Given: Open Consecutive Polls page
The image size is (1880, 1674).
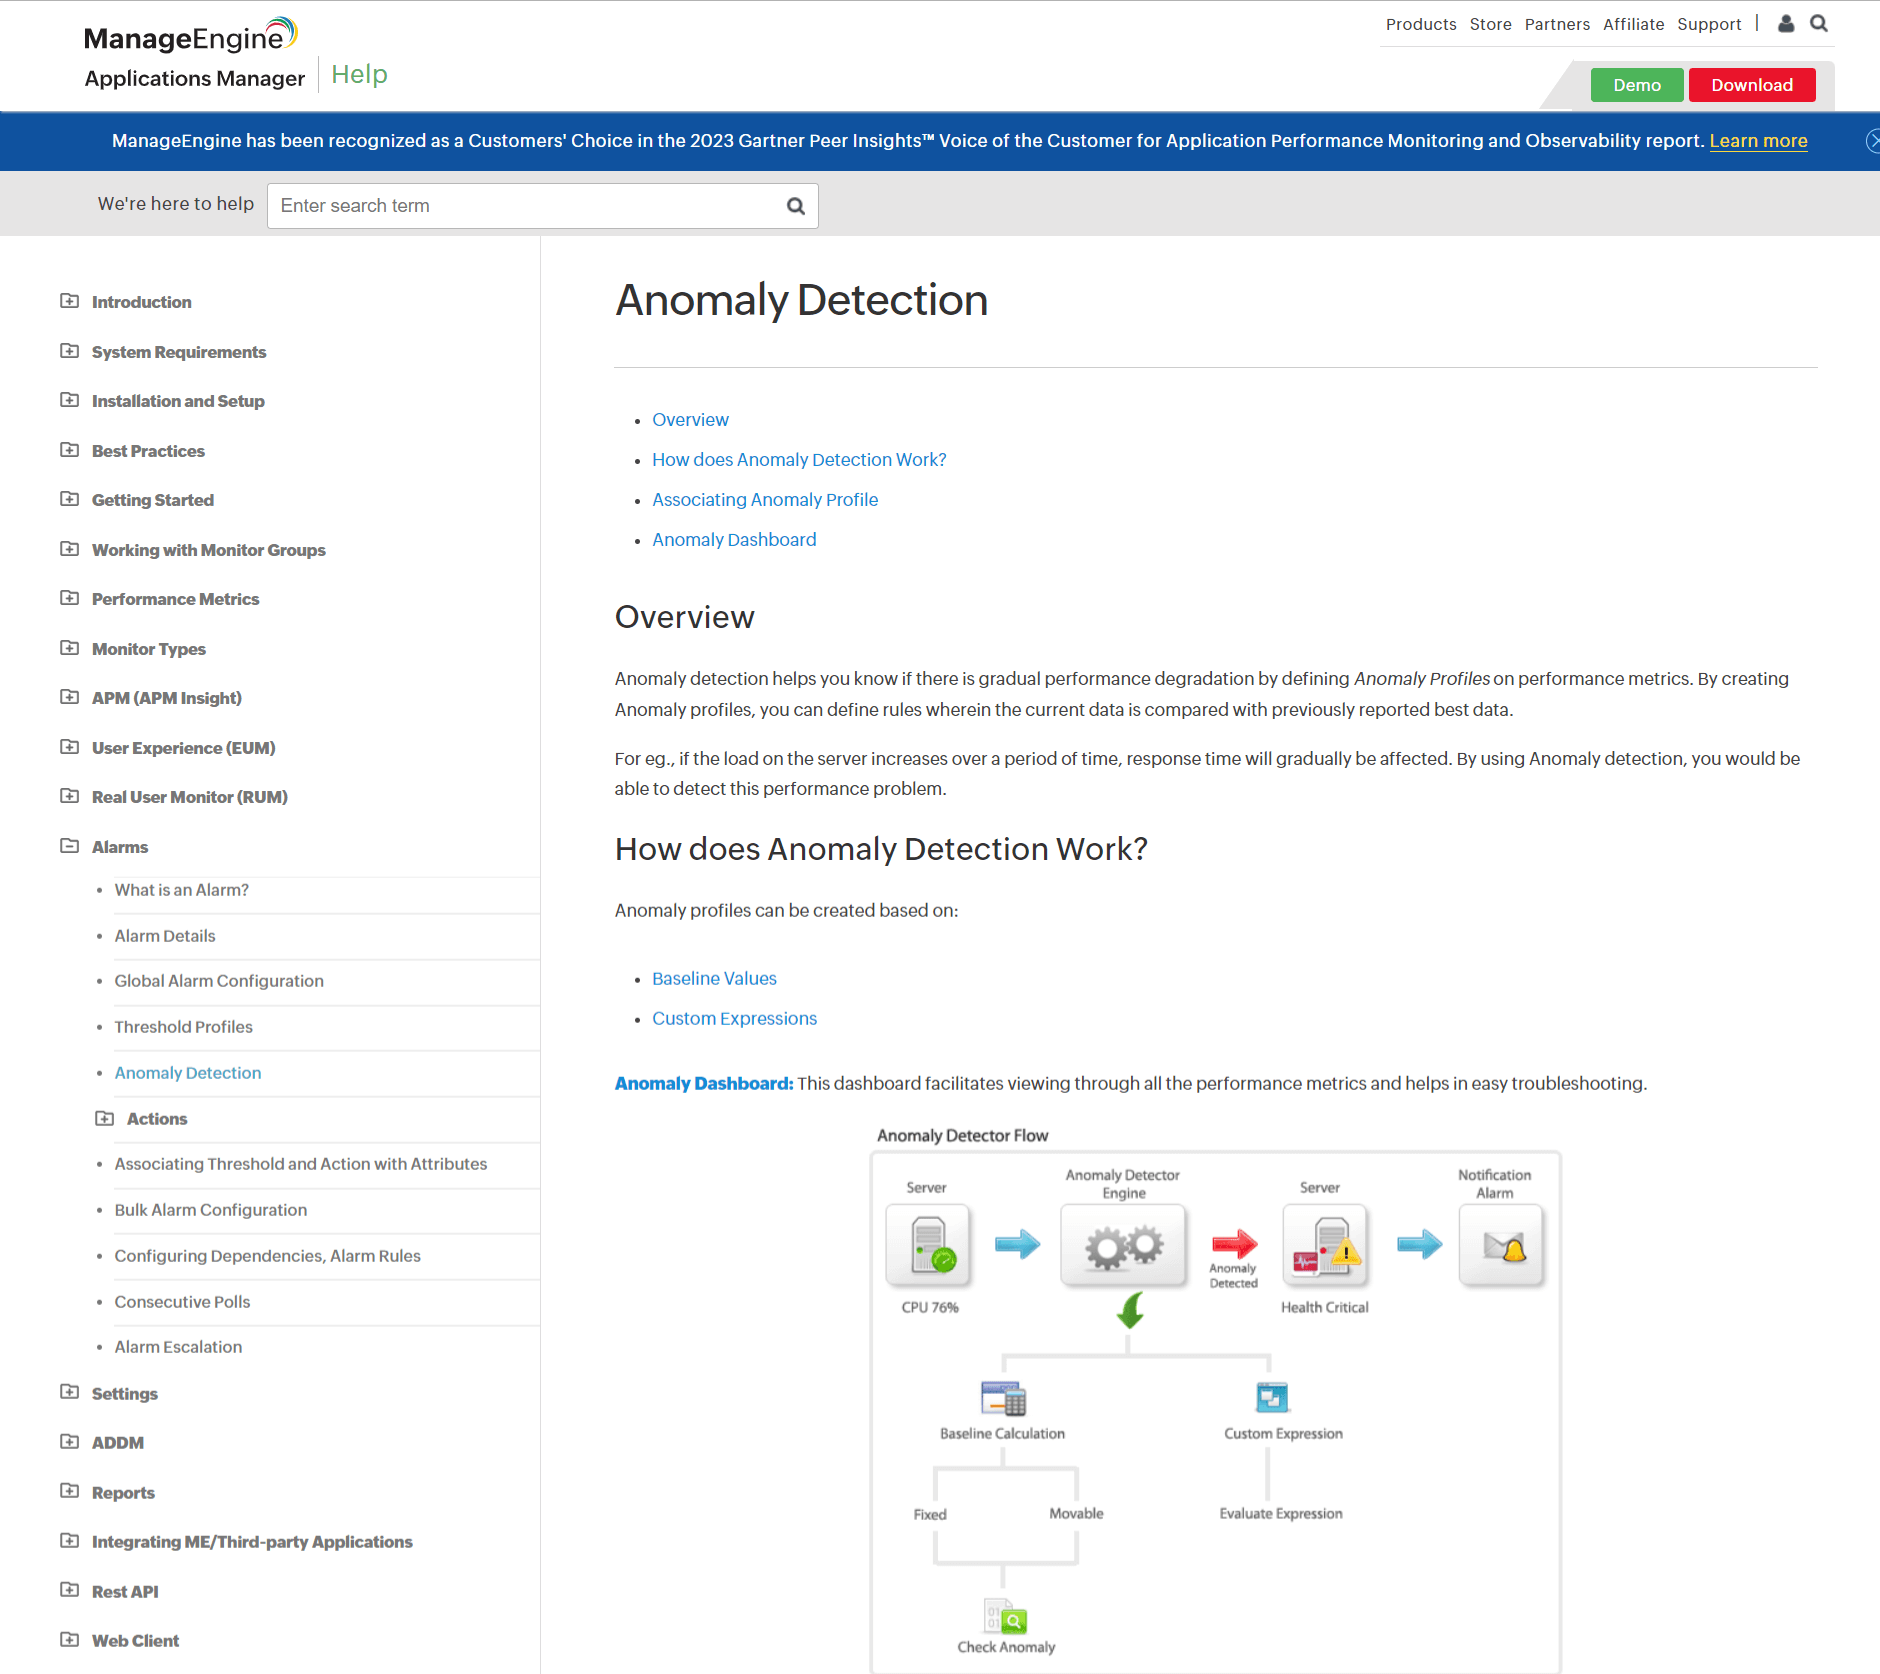Looking at the screenshot, I should coord(182,1302).
